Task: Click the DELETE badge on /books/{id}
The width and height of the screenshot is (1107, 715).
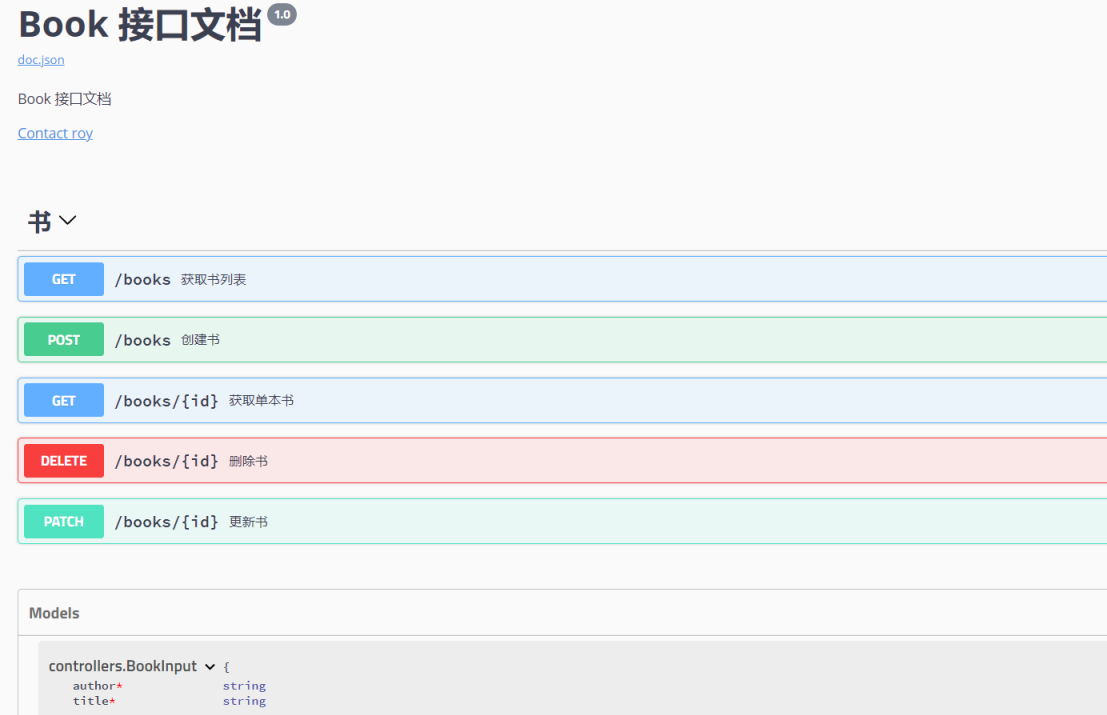Action: click(63, 460)
